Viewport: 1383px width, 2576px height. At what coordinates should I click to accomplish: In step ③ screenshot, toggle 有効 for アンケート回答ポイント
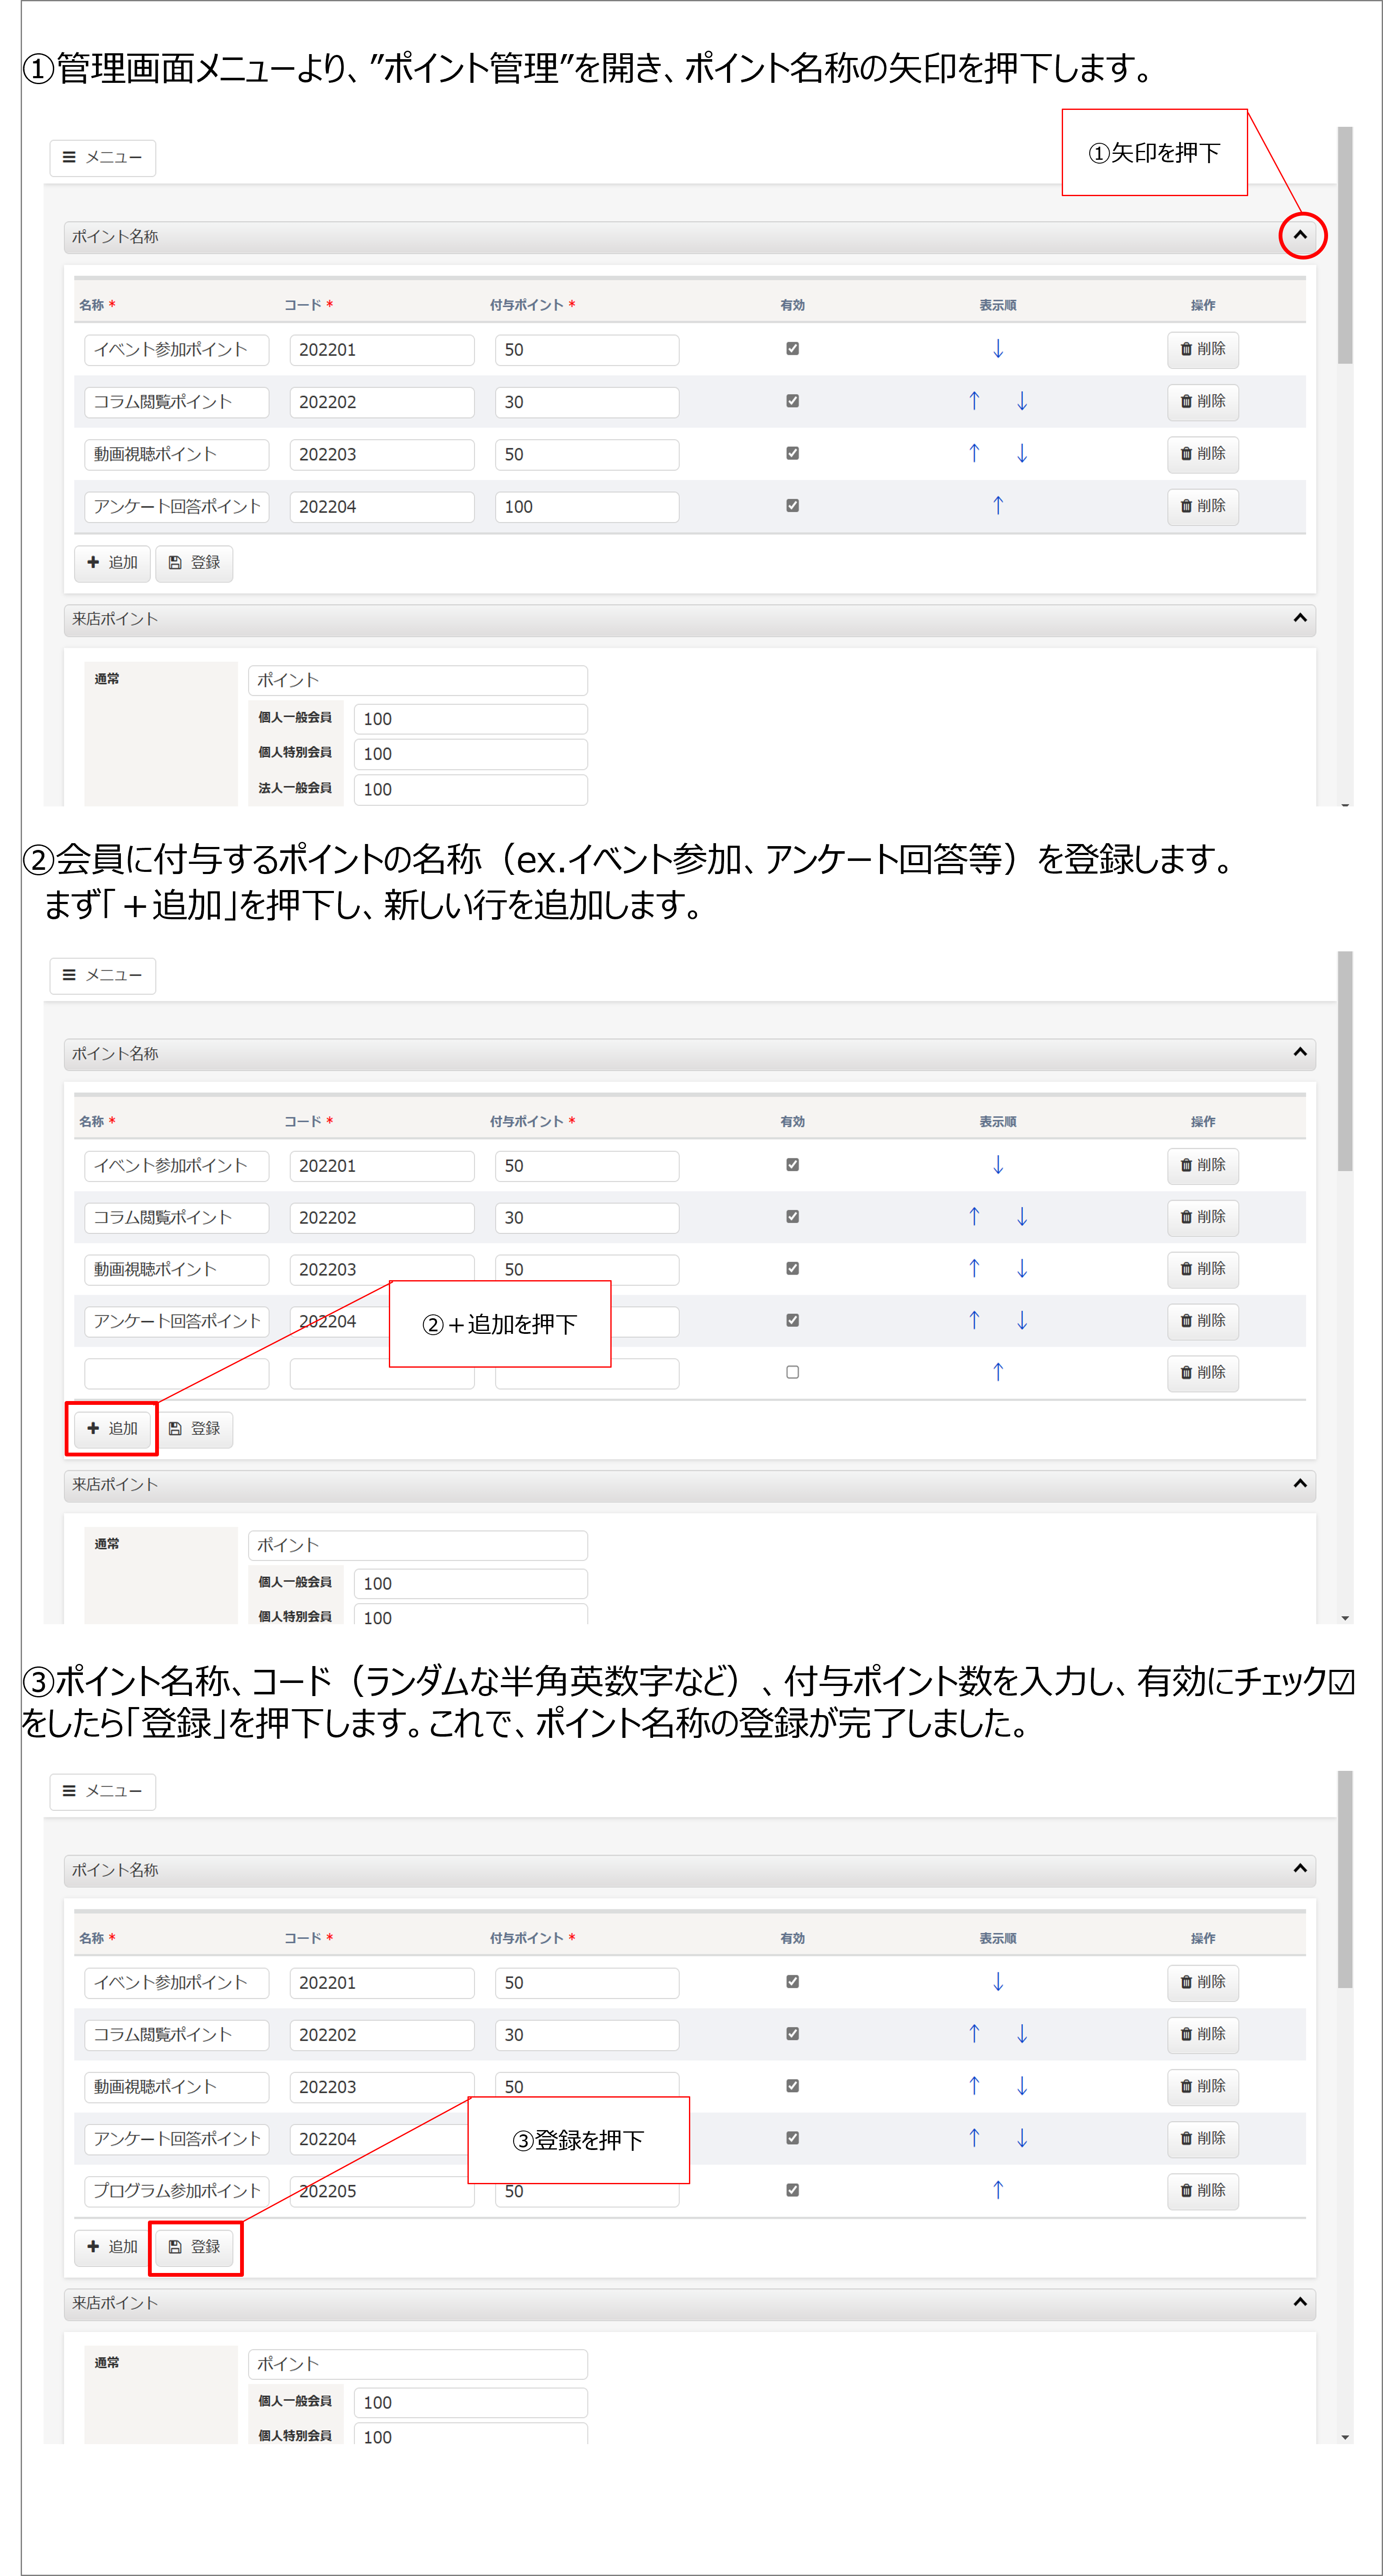point(792,2138)
